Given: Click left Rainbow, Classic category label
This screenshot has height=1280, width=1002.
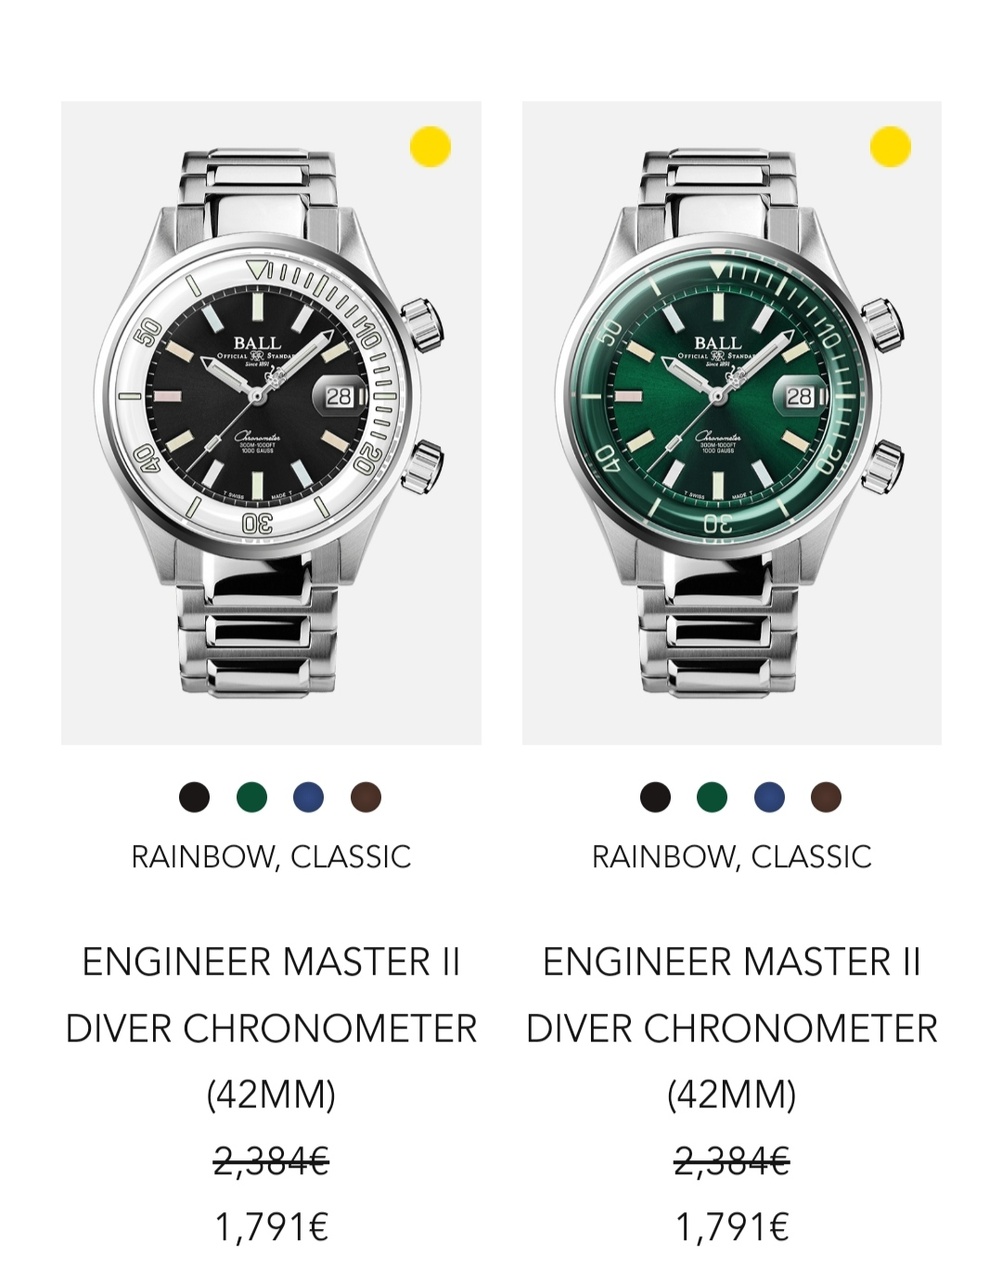Looking at the screenshot, I should point(271,857).
